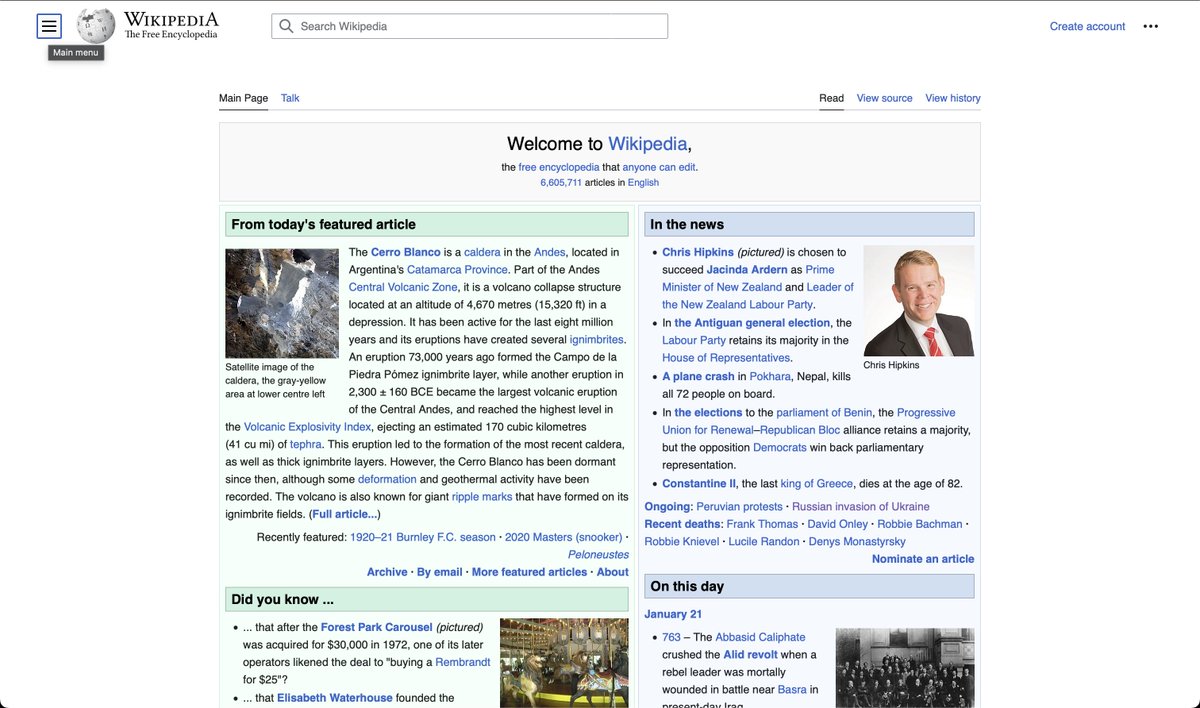Viewport: 1200px width, 708px height.
Task: Click the Elisabeth Waterhouse link
Action: coord(335,698)
